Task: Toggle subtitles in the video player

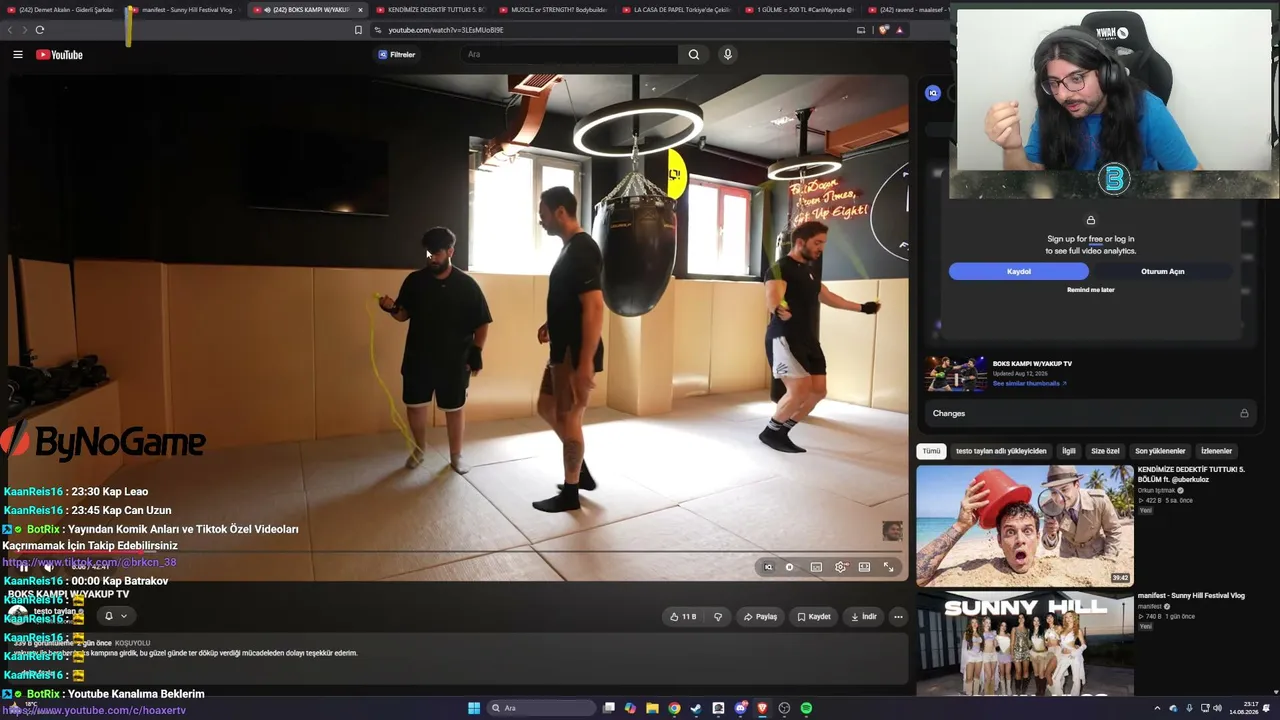Action: (x=816, y=567)
